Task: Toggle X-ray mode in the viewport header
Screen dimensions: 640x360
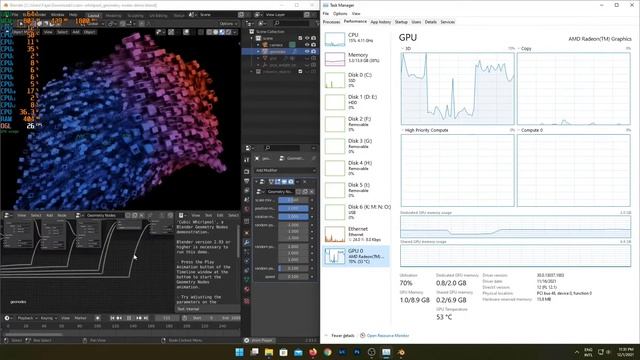Action: tap(200, 32)
